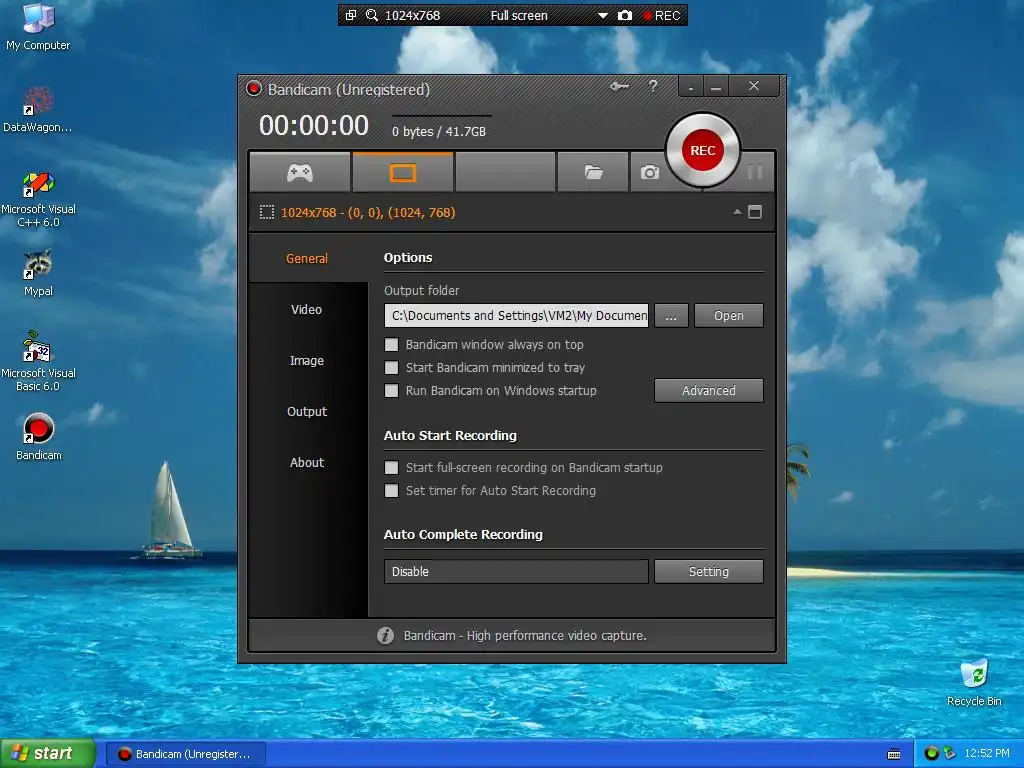
Task: Click the 00:00:00 recording timer
Action: pyautogui.click(x=314, y=125)
